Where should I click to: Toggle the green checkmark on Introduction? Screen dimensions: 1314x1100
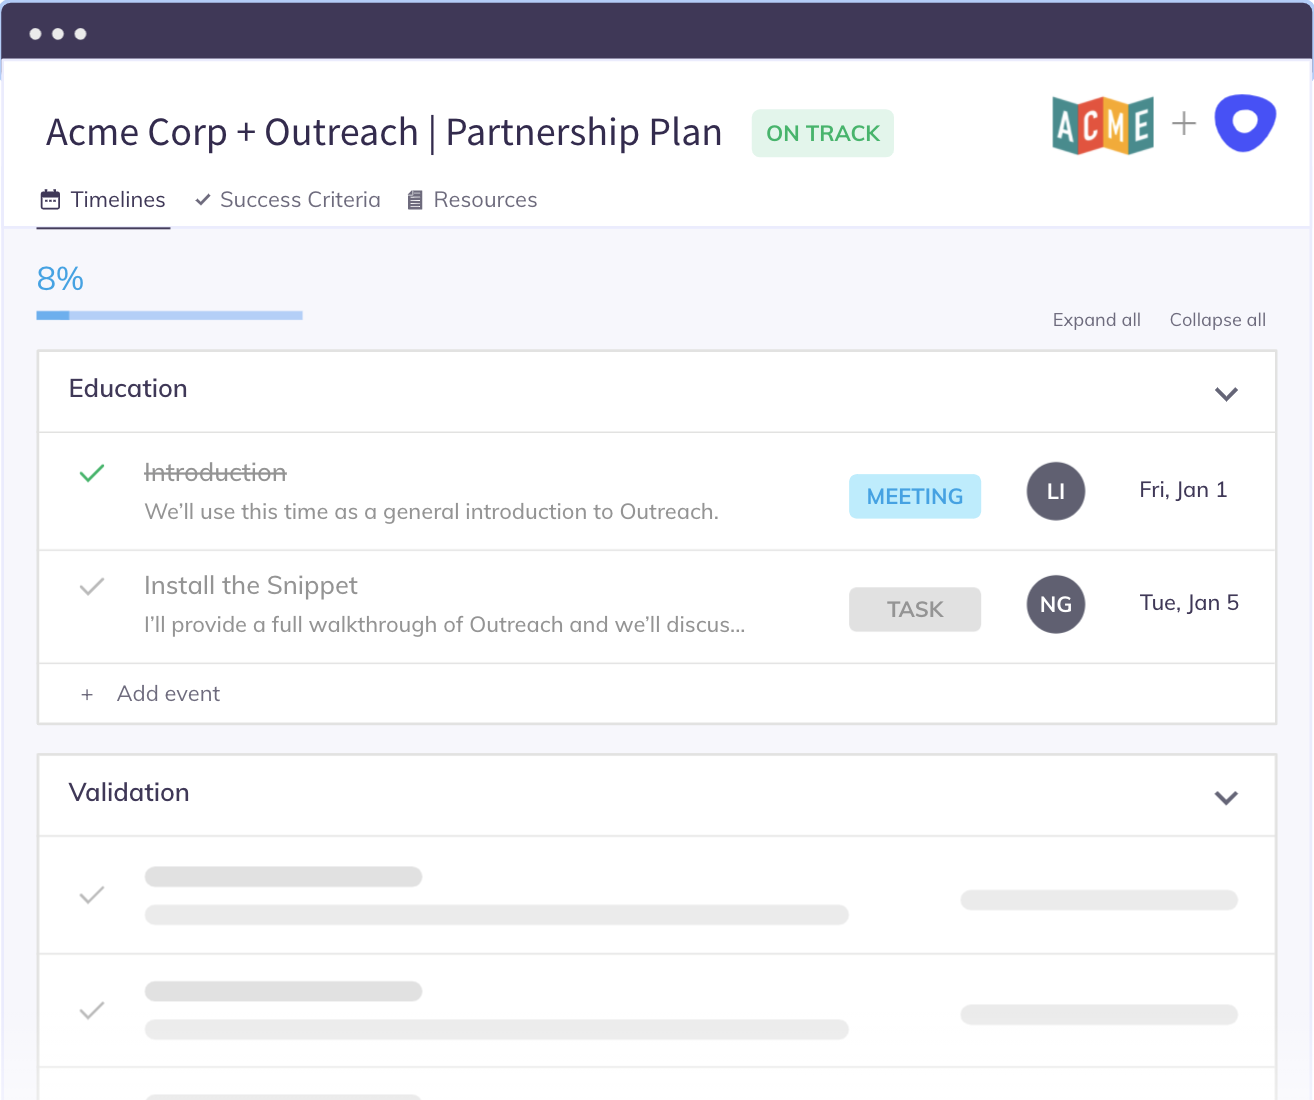pyautogui.click(x=91, y=472)
